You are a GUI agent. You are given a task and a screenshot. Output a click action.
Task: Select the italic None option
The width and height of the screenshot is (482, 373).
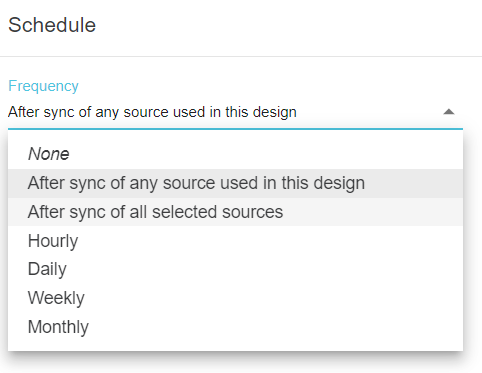pos(235,154)
